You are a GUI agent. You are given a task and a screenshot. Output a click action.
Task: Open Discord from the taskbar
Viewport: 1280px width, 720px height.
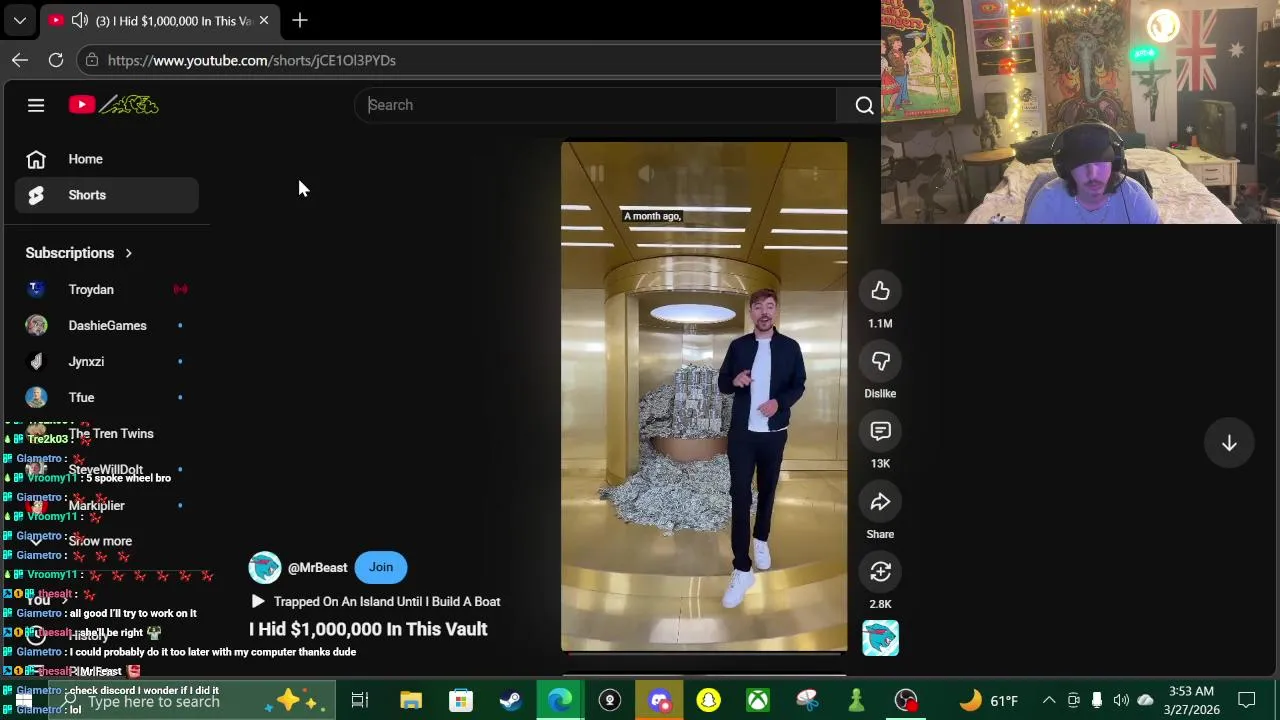(660, 701)
